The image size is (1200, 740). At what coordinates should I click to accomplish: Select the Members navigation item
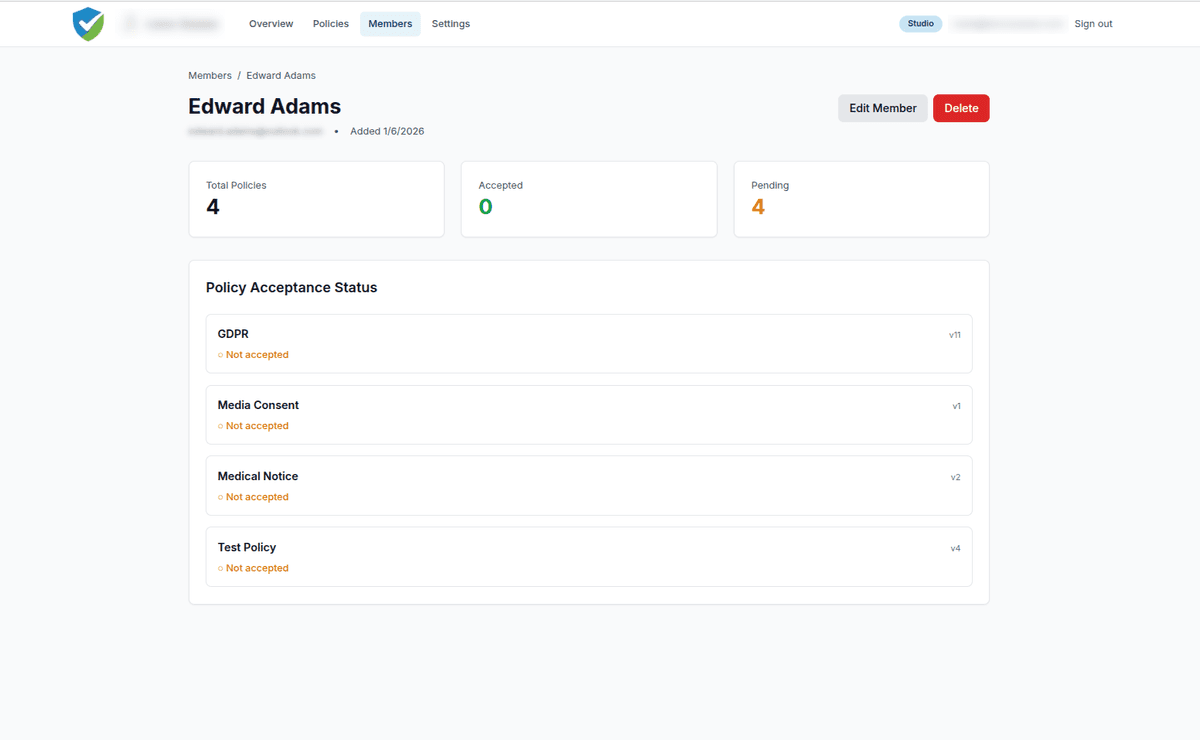[x=390, y=23]
